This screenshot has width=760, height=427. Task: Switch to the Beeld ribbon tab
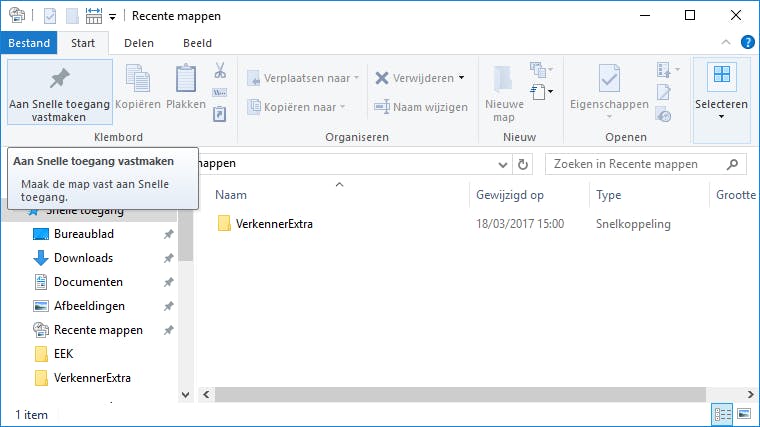coord(197,43)
